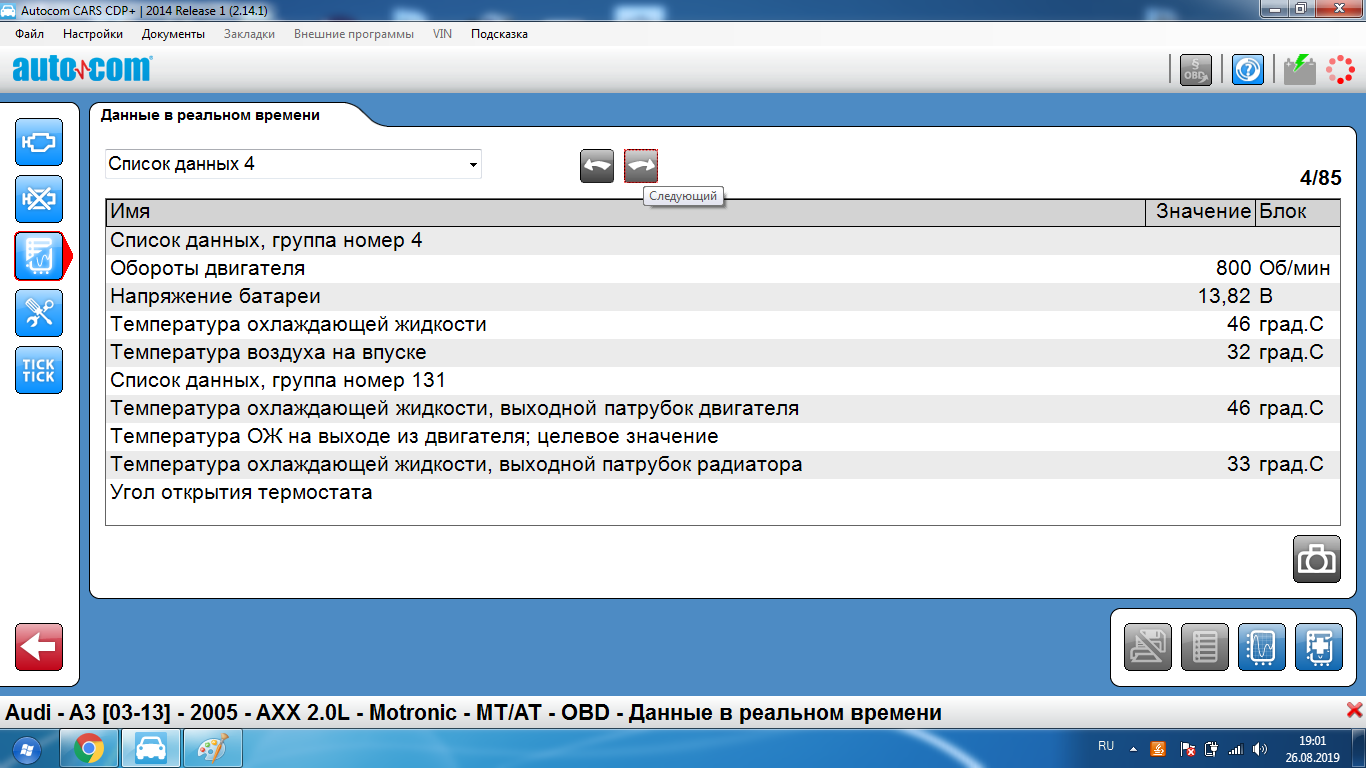Open Chrome from the taskbar

[x=89, y=748]
